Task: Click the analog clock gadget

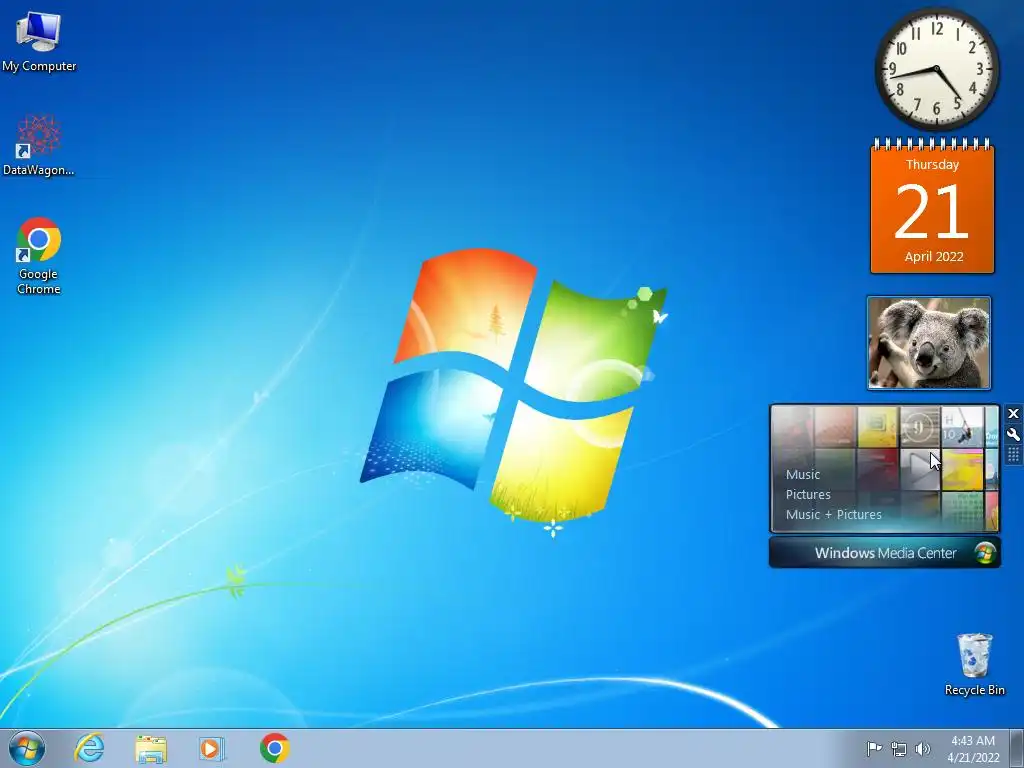Action: [x=936, y=69]
